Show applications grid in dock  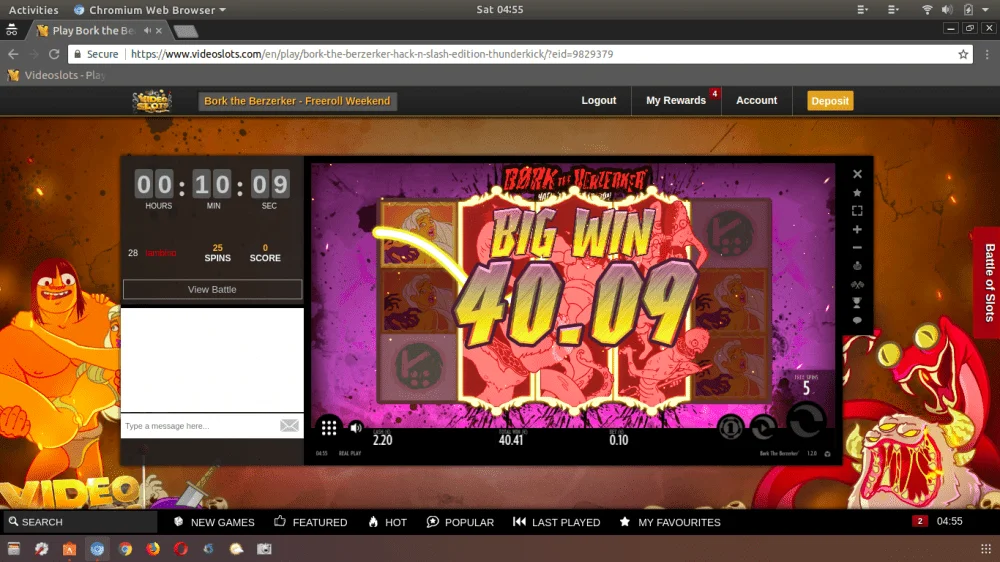[x=986, y=549]
